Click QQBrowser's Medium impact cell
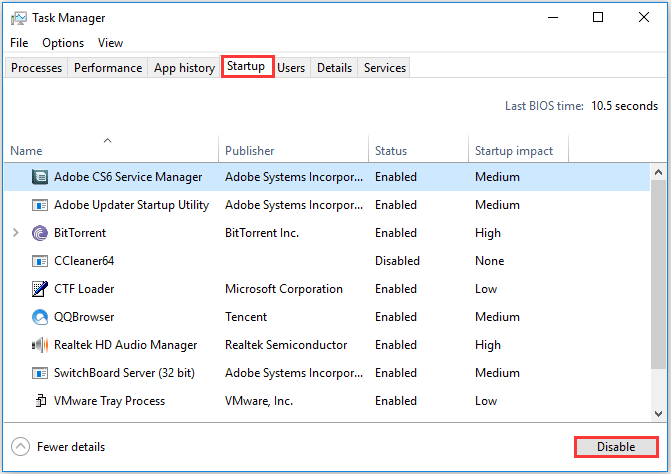Image resolution: width=671 pixels, height=474 pixels. (497, 317)
